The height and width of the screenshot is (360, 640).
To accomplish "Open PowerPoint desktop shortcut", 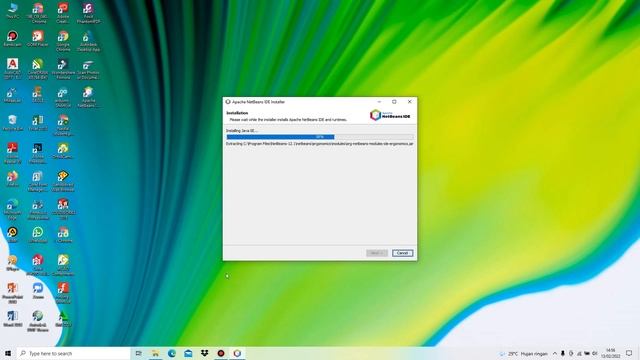I will (x=13, y=293).
